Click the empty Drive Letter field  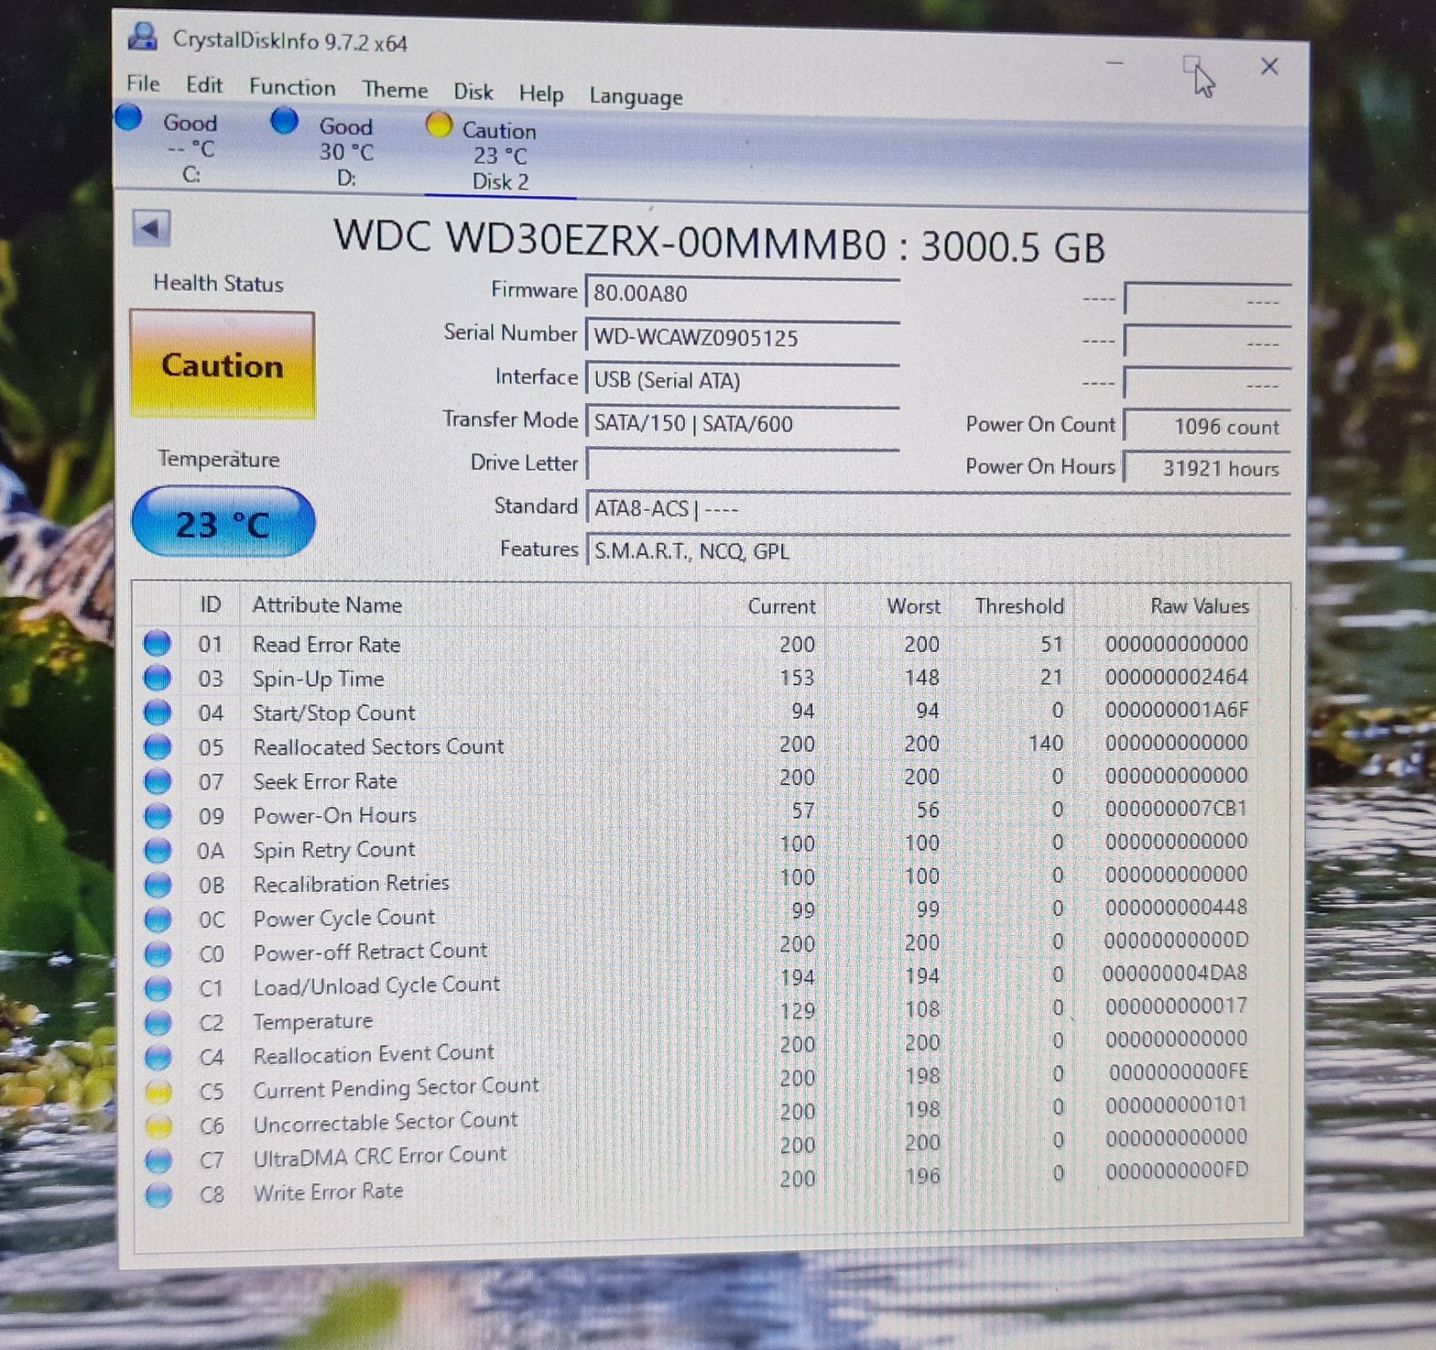point(742,464)
